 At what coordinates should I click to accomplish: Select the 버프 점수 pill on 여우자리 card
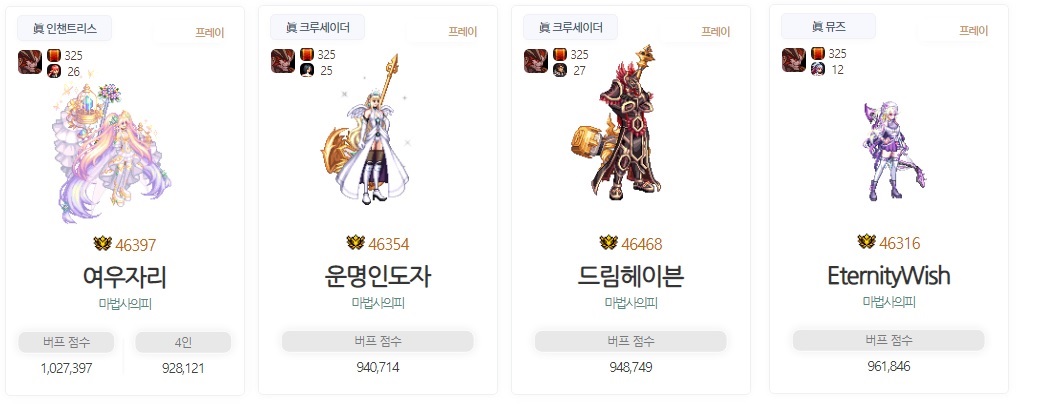[x=66, y=342]
